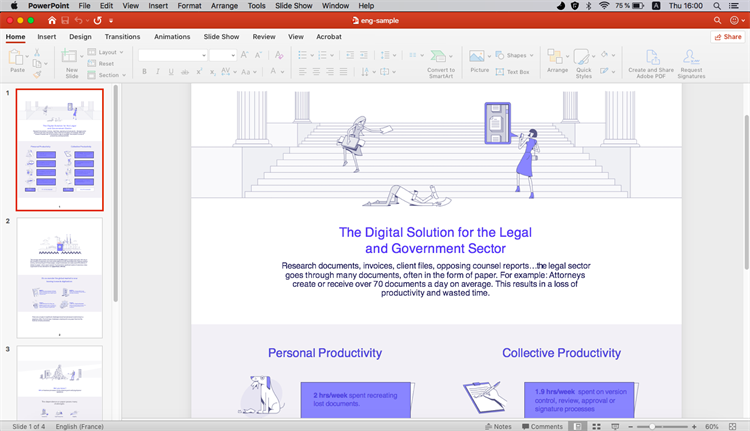Align text to the left
The height and width of the screenshot is (431, 750).
pyautogui.click(x=302, y=72)
